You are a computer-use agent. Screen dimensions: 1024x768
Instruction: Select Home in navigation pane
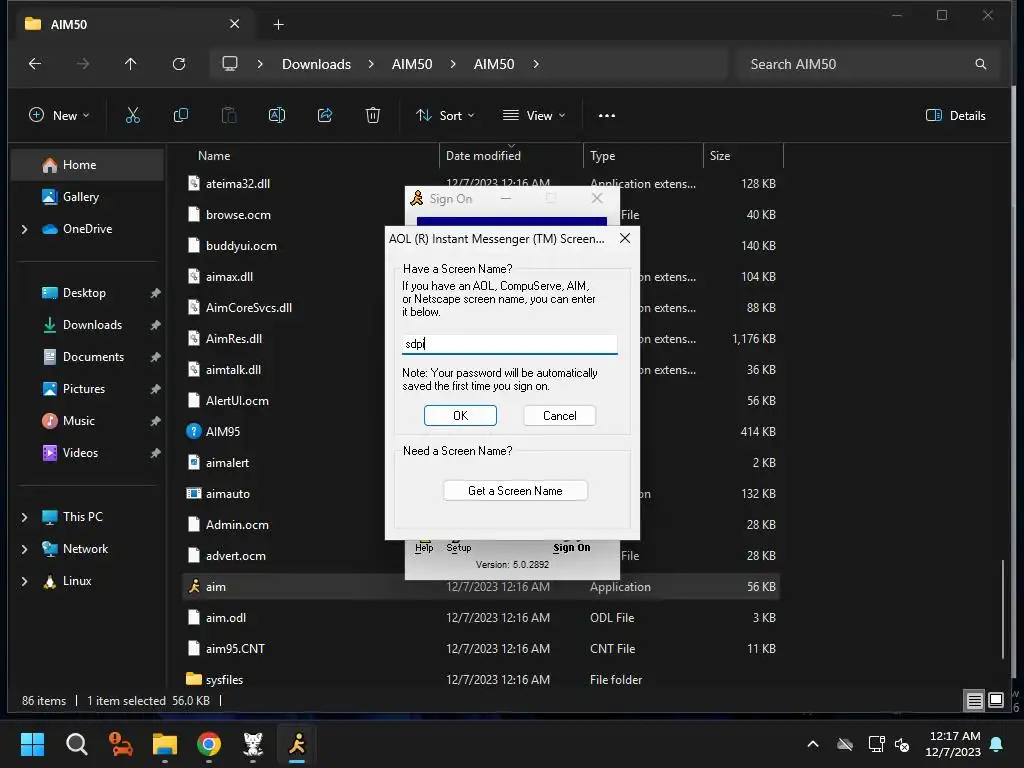pos(88,165)
